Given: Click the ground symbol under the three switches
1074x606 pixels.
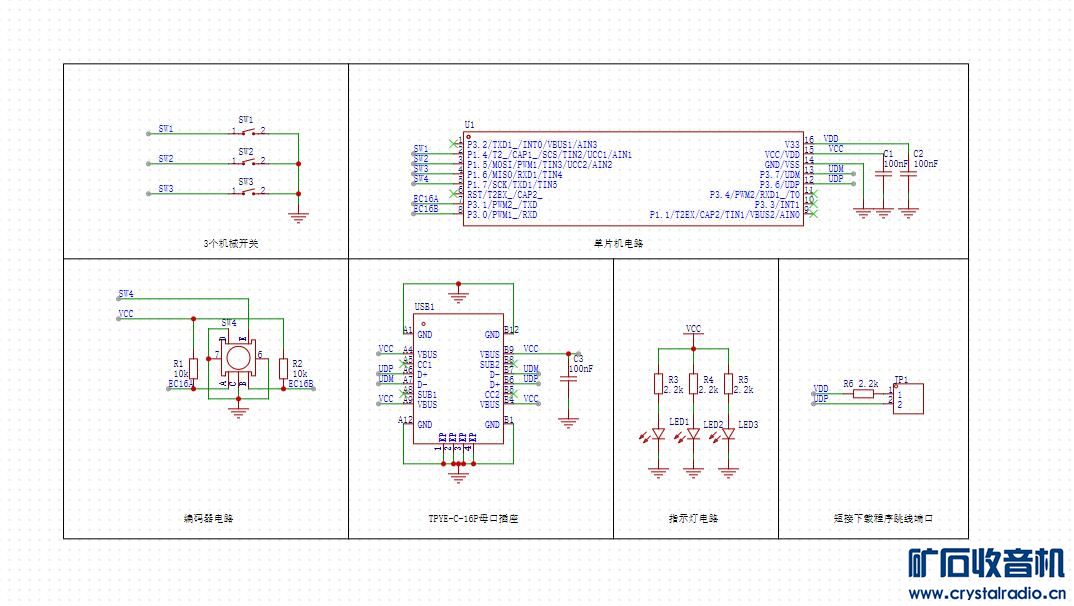Looking at the screenshot, I should coord(299,217).
